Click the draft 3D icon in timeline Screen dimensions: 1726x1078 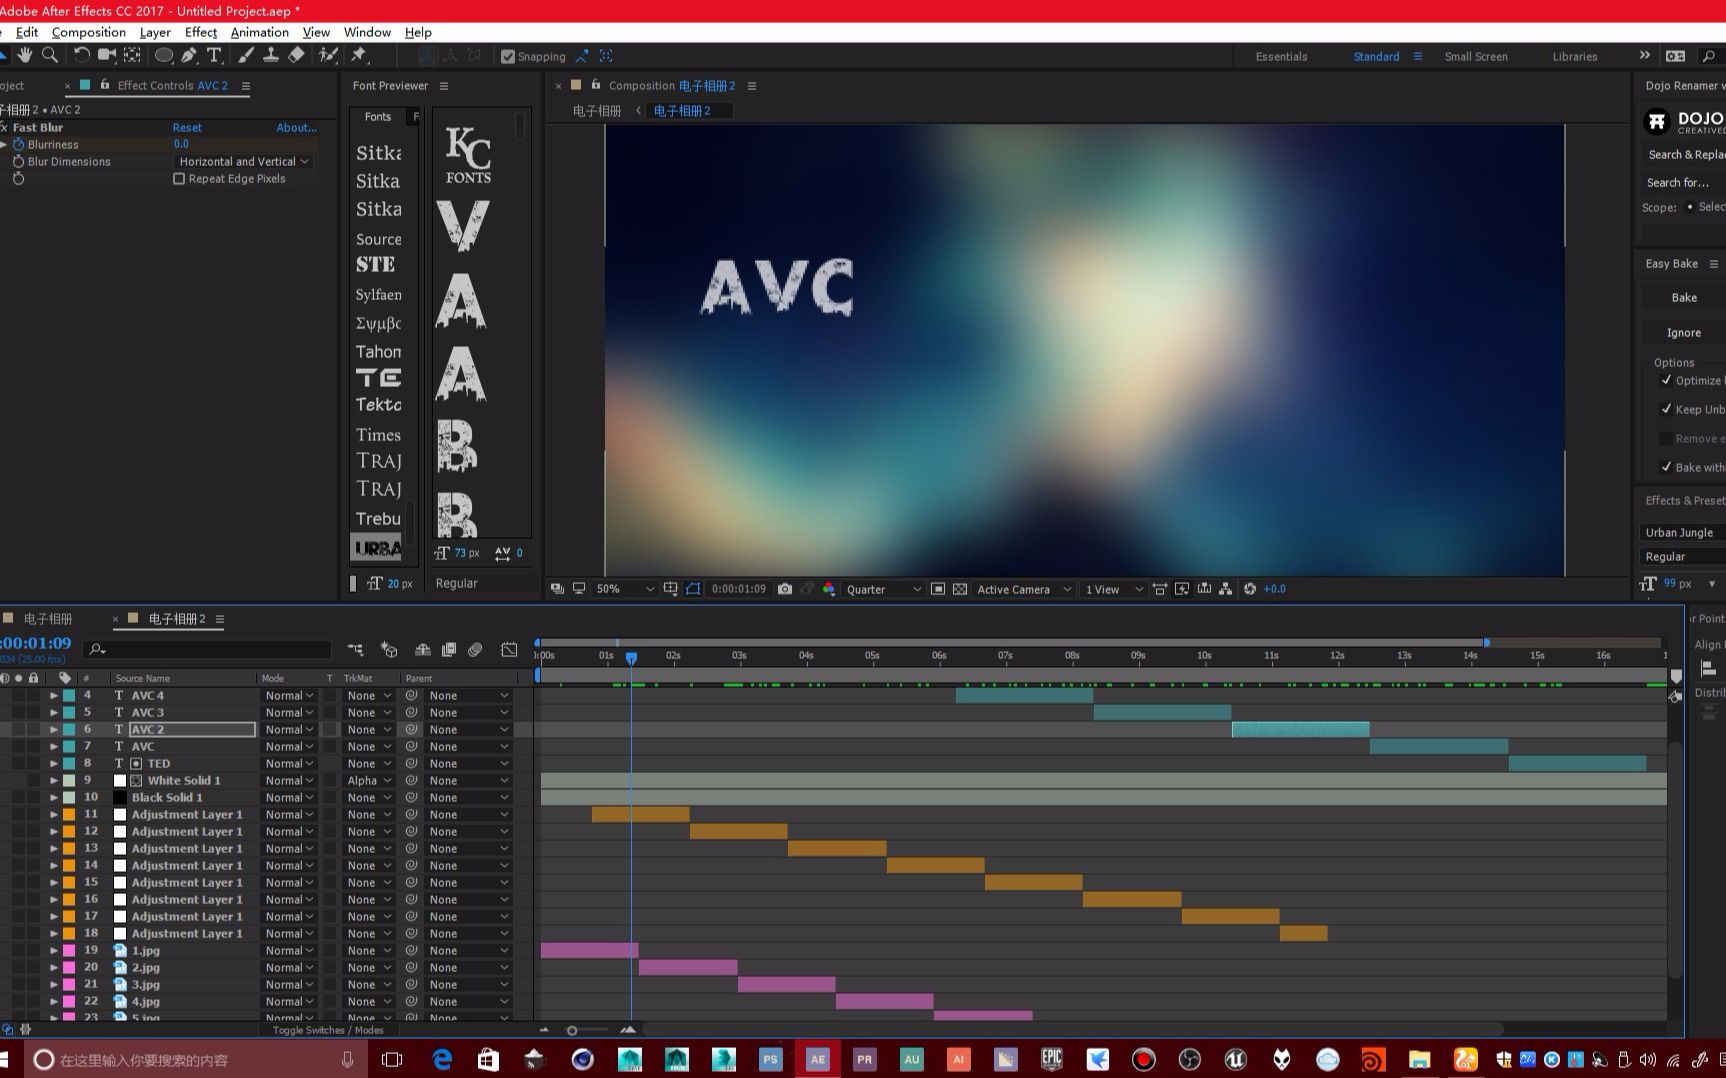pos(389,650)
